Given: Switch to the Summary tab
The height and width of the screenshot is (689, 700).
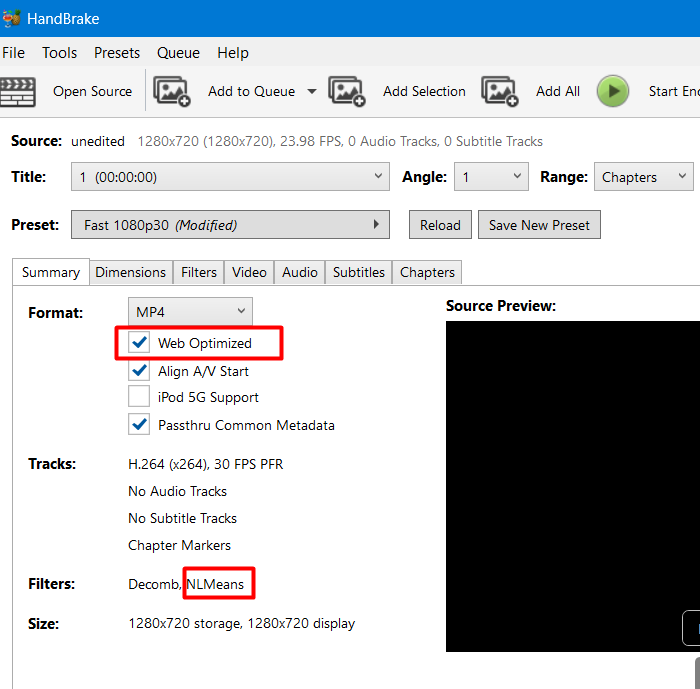Looking at the screenshot, I should point(51,272).
